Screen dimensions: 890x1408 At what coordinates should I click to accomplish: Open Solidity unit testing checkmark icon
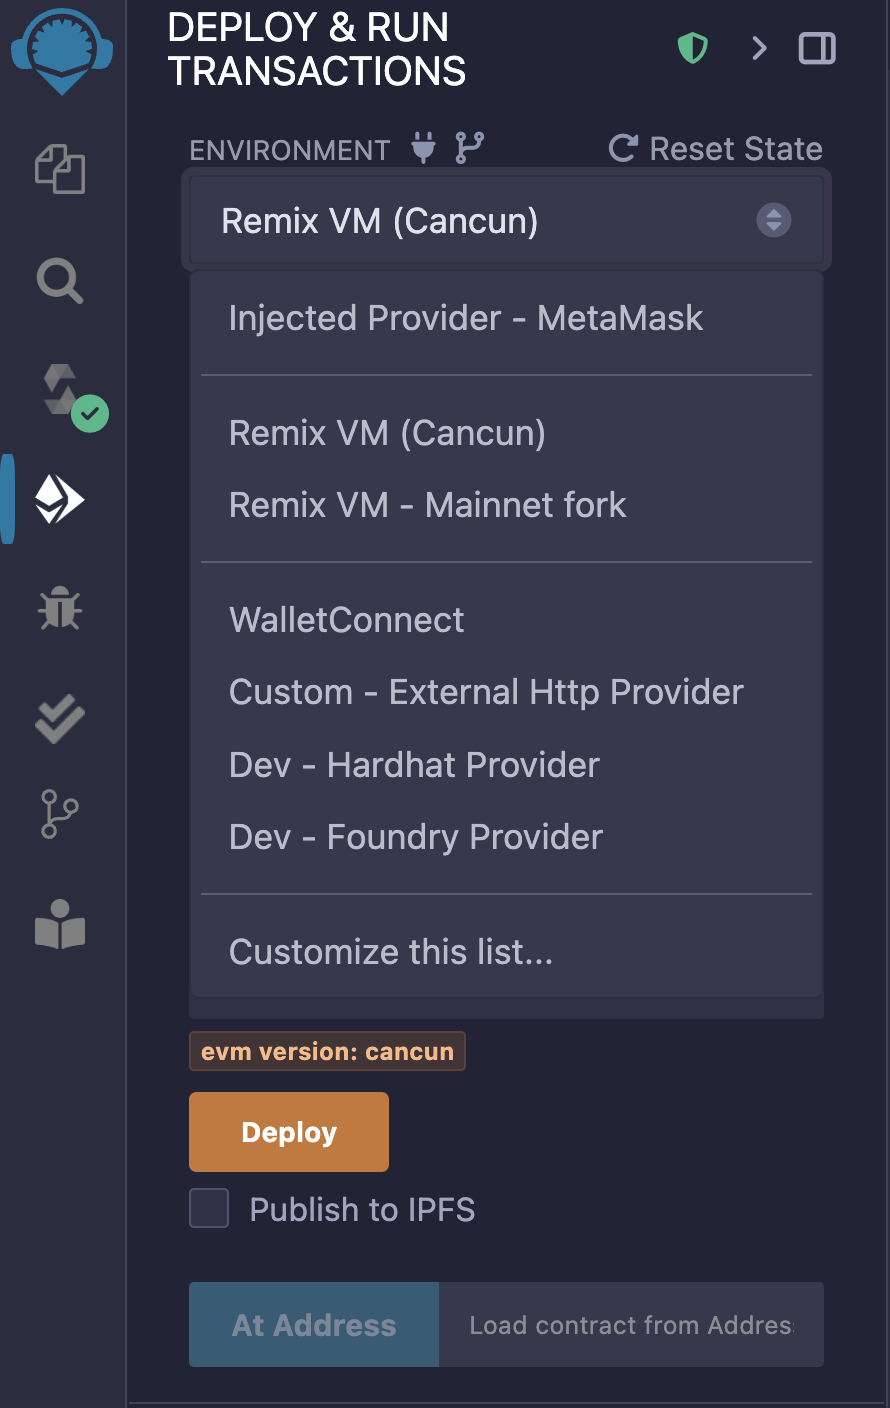pos(60,718)
